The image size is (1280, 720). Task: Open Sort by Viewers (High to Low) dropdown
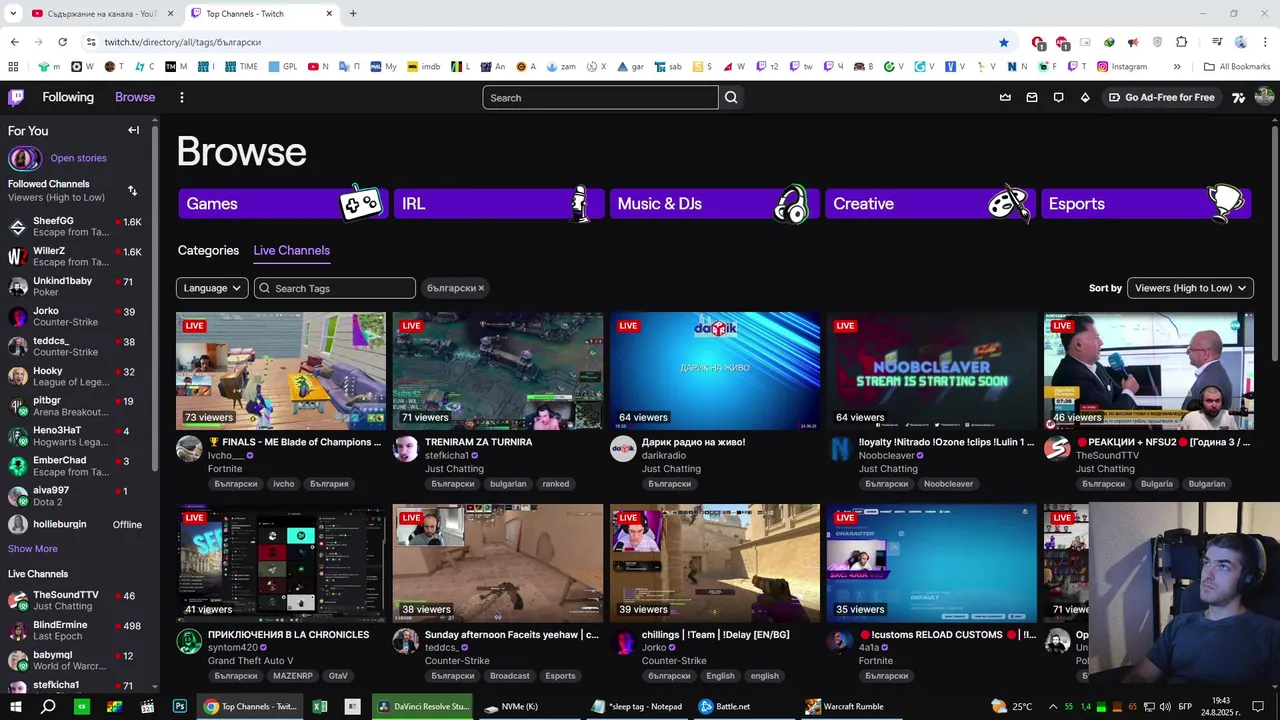coord(1190,288)
